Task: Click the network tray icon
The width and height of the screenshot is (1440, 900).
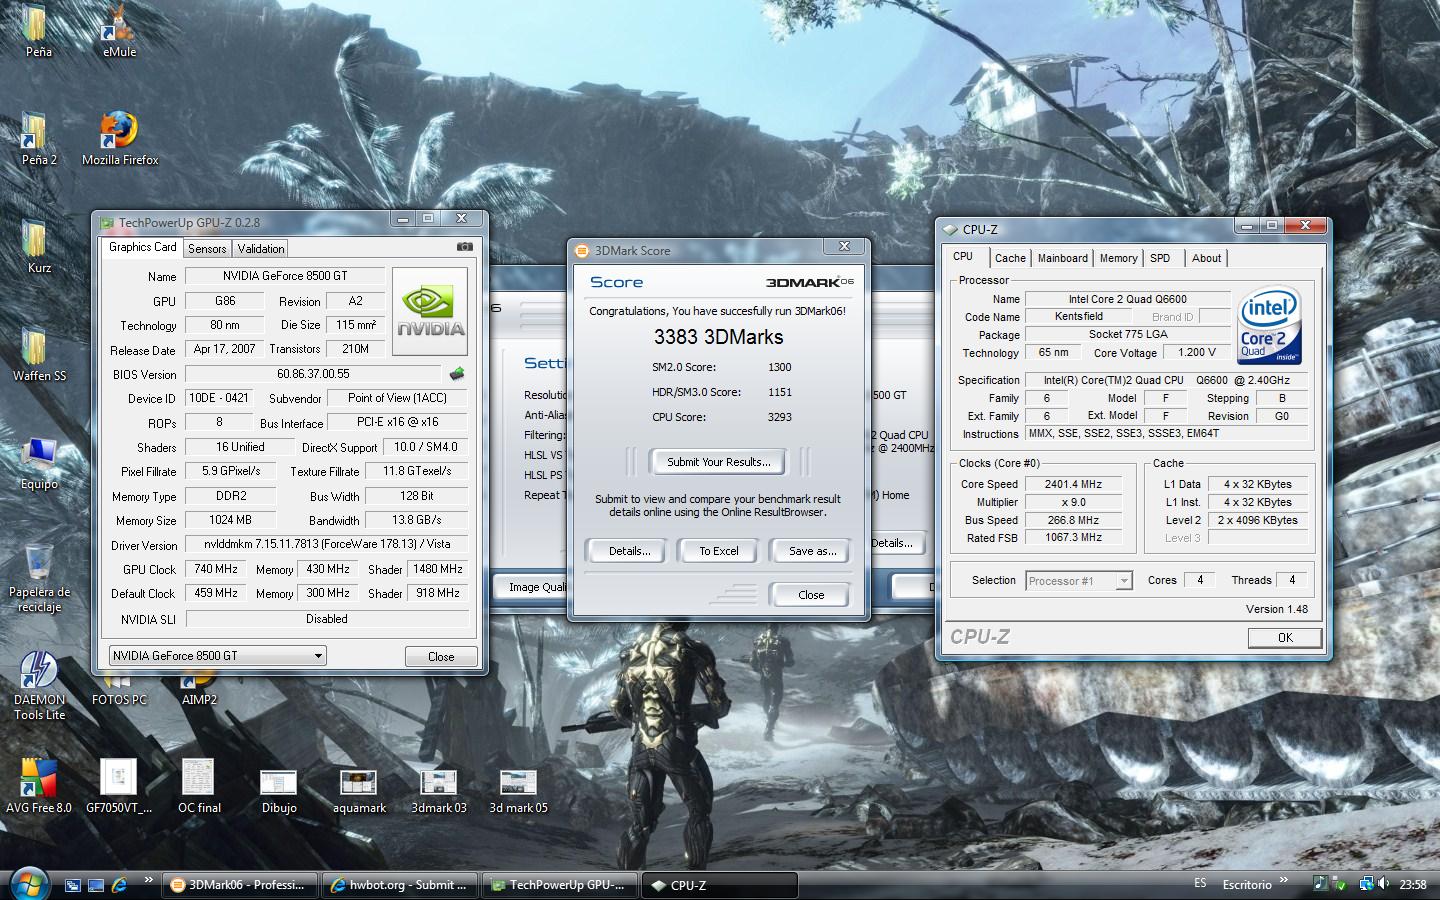Action: [1365, 884]
